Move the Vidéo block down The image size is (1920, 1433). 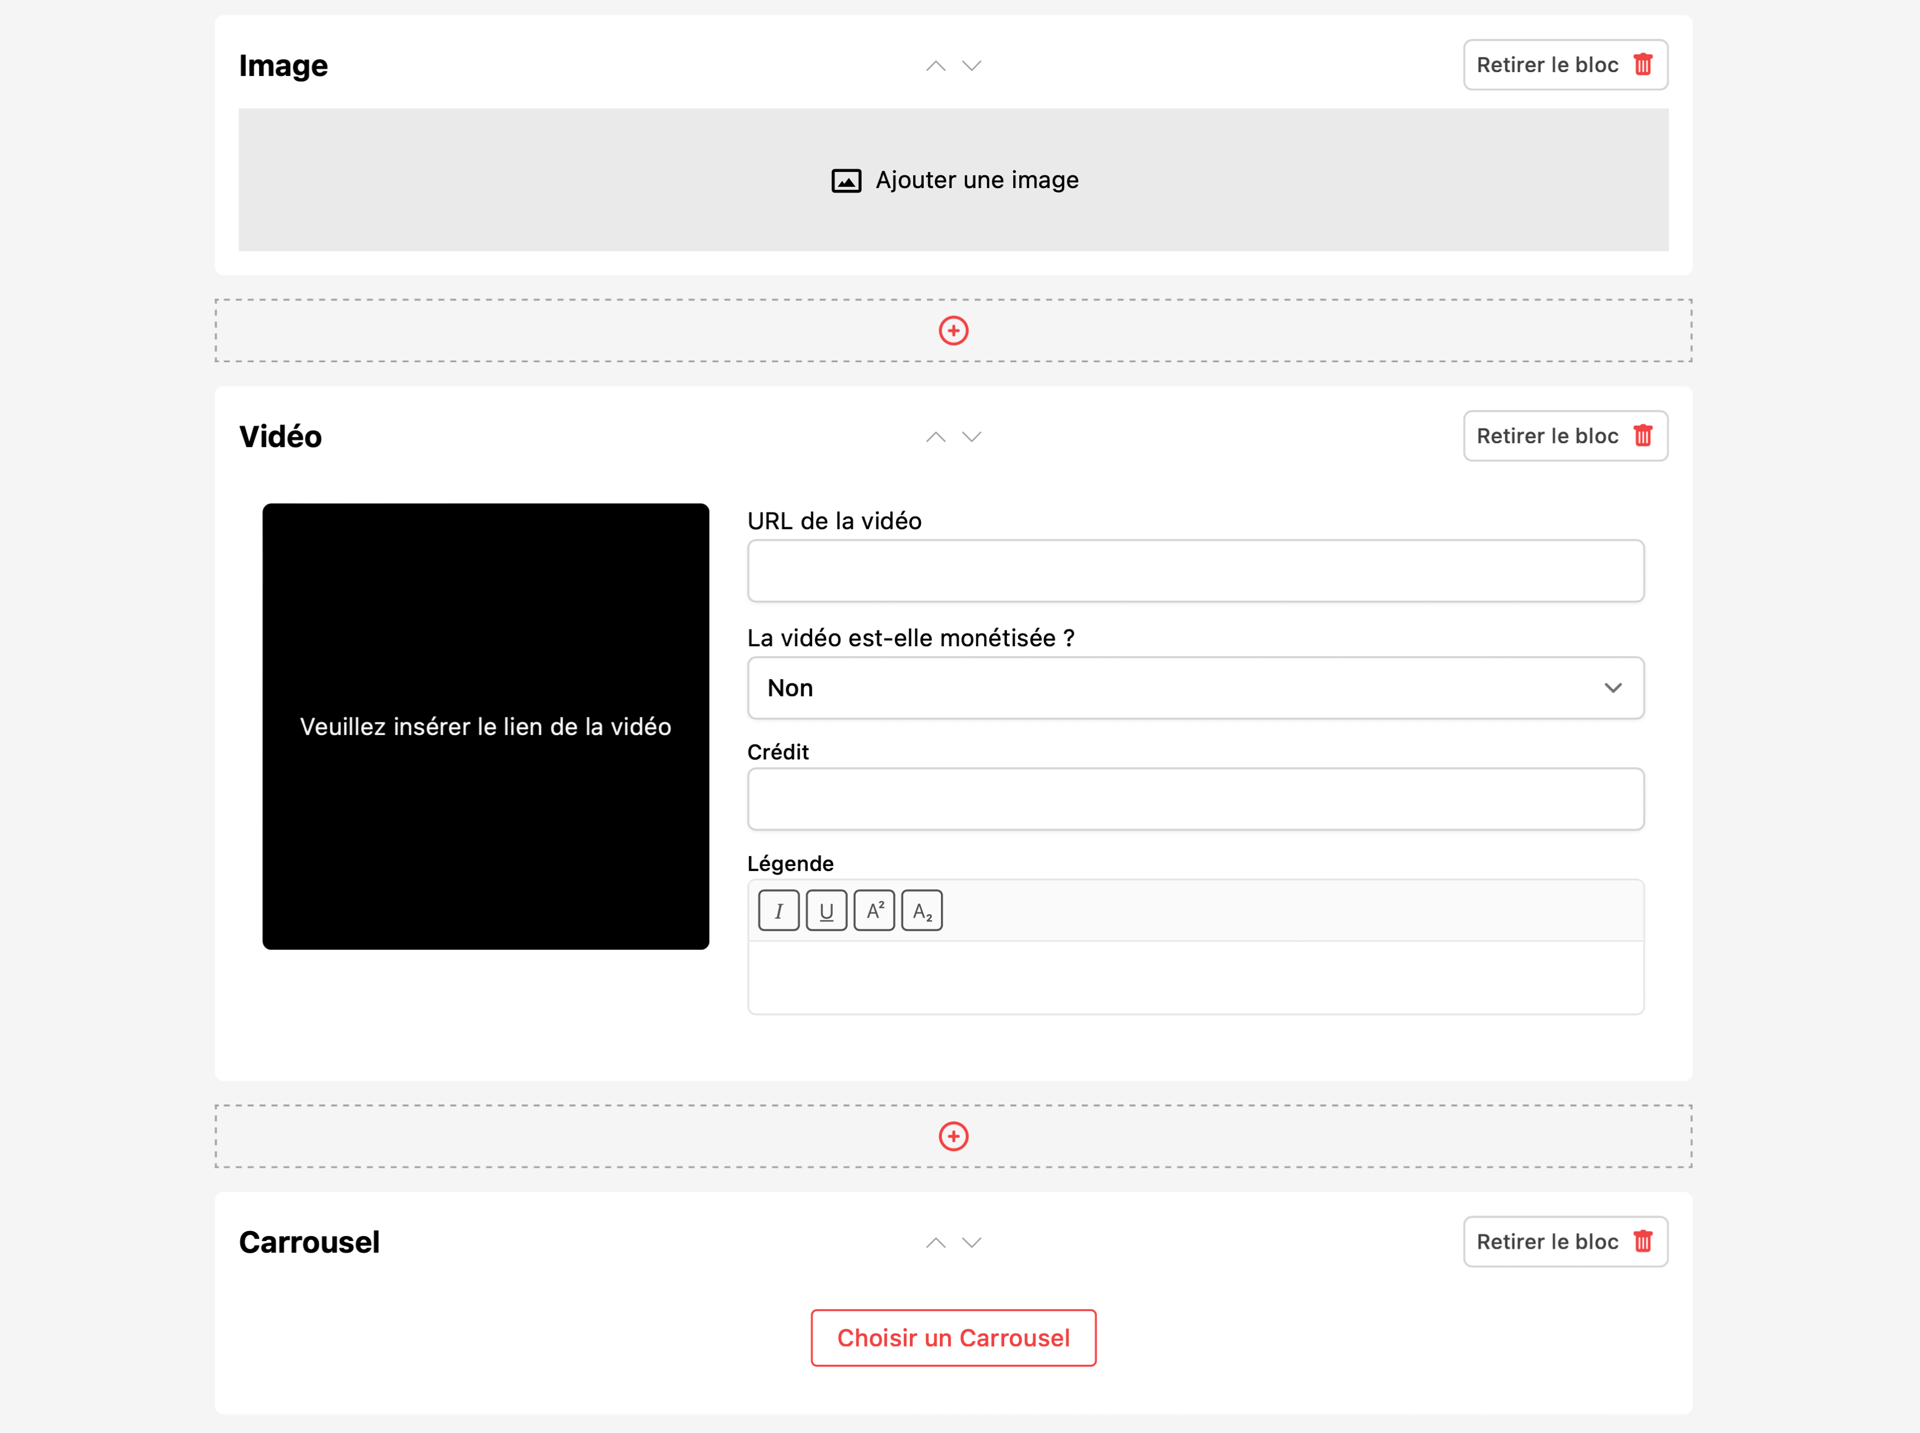tap(972, 437)
